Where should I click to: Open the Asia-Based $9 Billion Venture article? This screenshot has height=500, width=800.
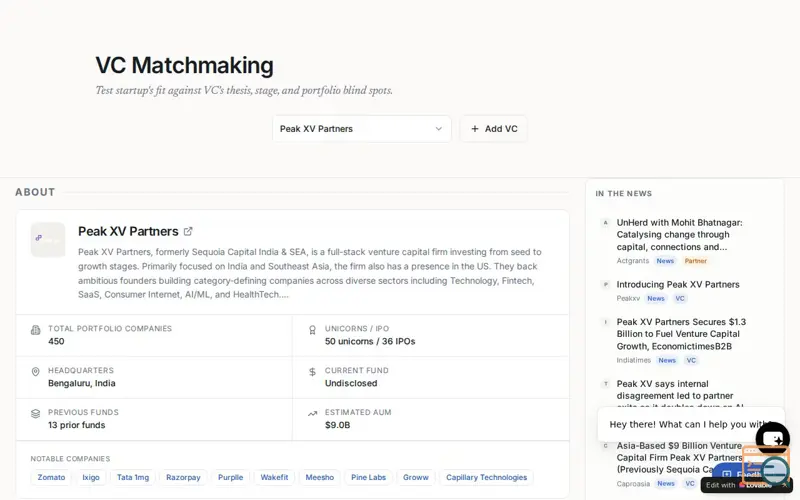679,458
